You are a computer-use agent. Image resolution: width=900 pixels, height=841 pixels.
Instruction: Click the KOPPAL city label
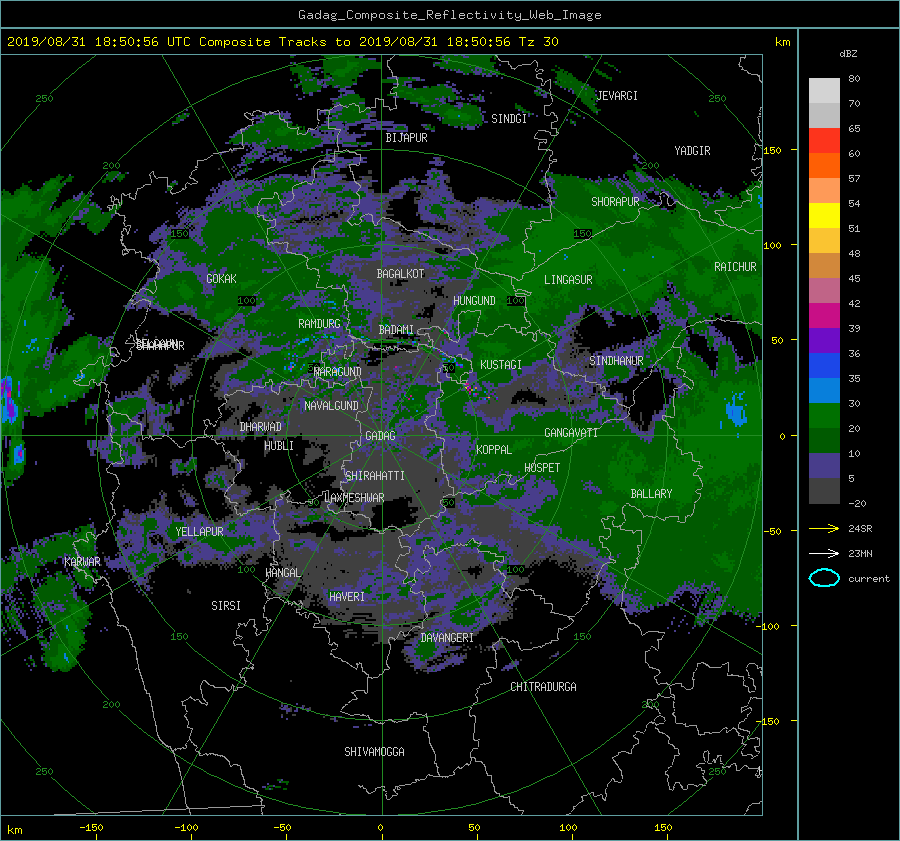click(494, 450)
